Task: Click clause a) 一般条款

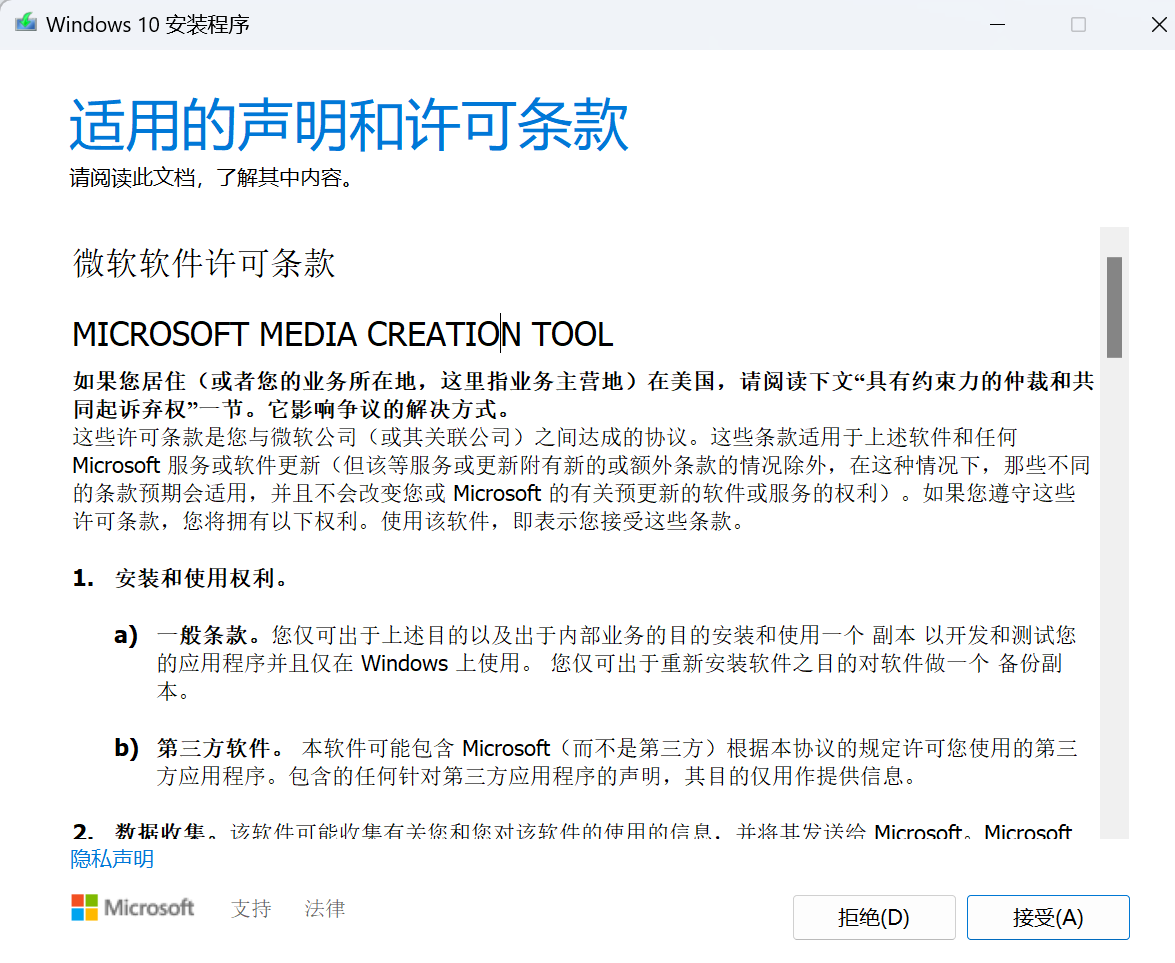Action: click(595, 663)
